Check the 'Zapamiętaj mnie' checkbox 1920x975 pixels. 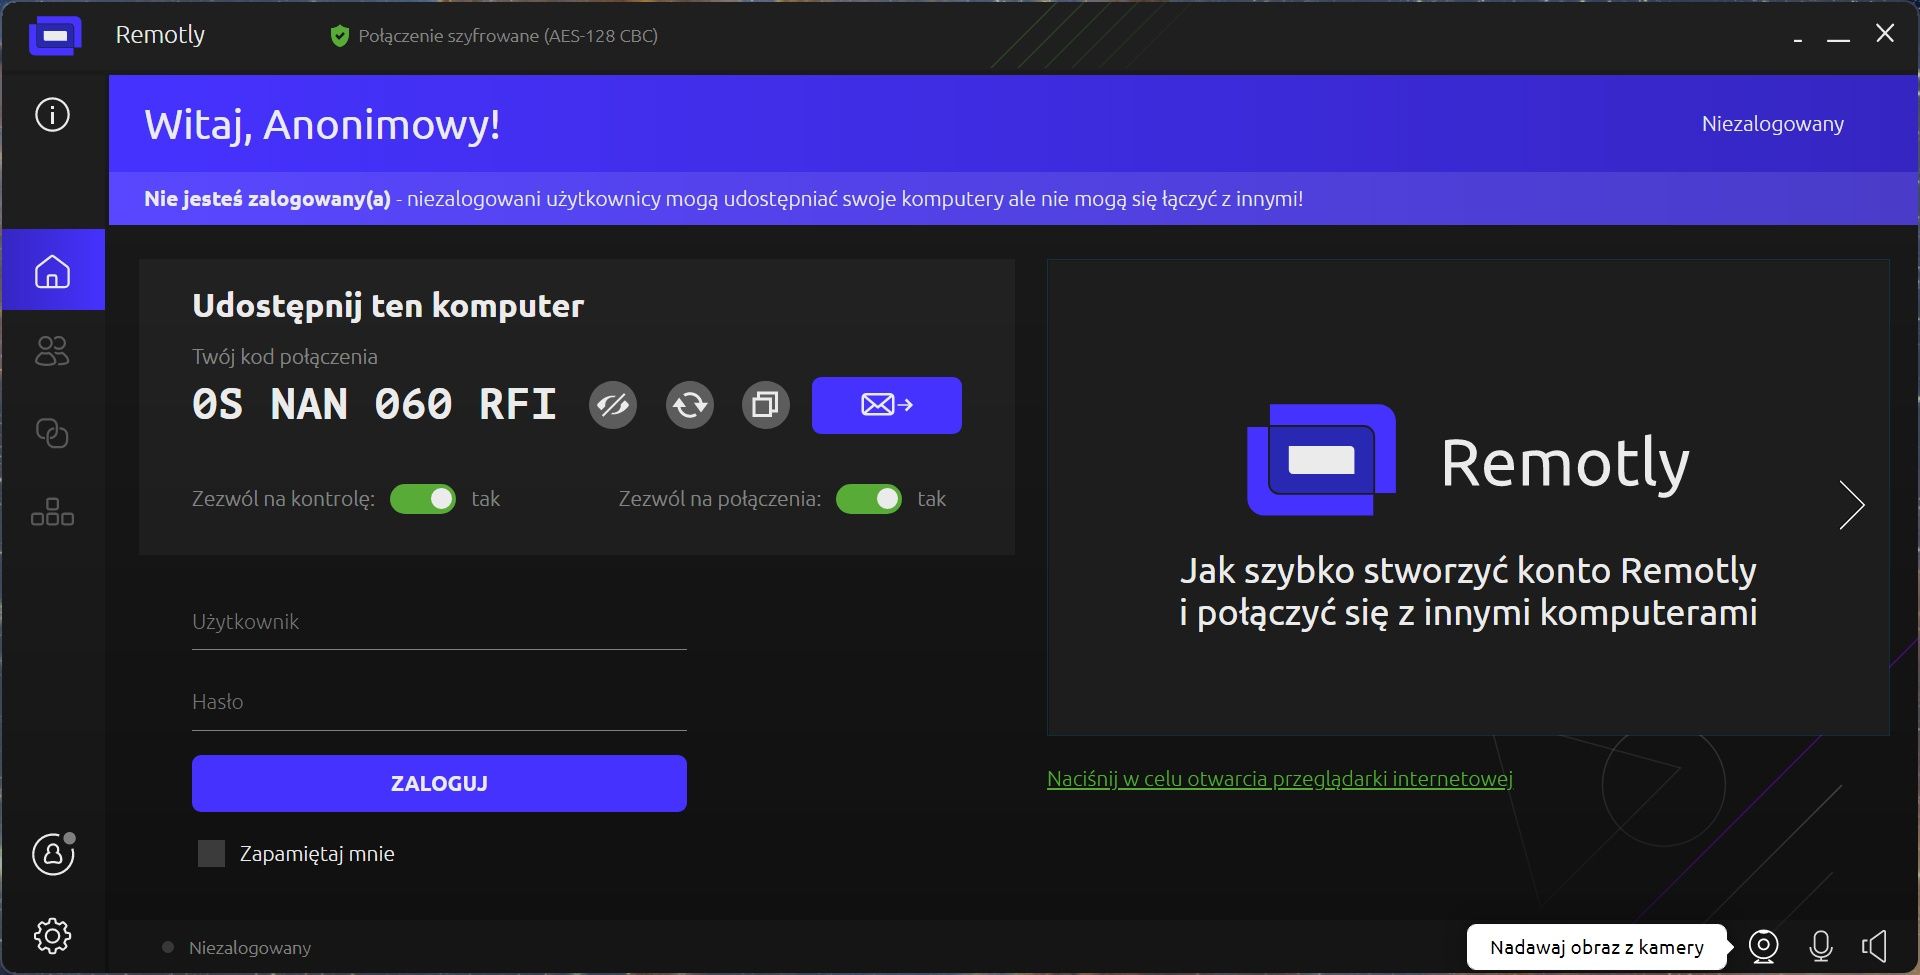[211, 854]
